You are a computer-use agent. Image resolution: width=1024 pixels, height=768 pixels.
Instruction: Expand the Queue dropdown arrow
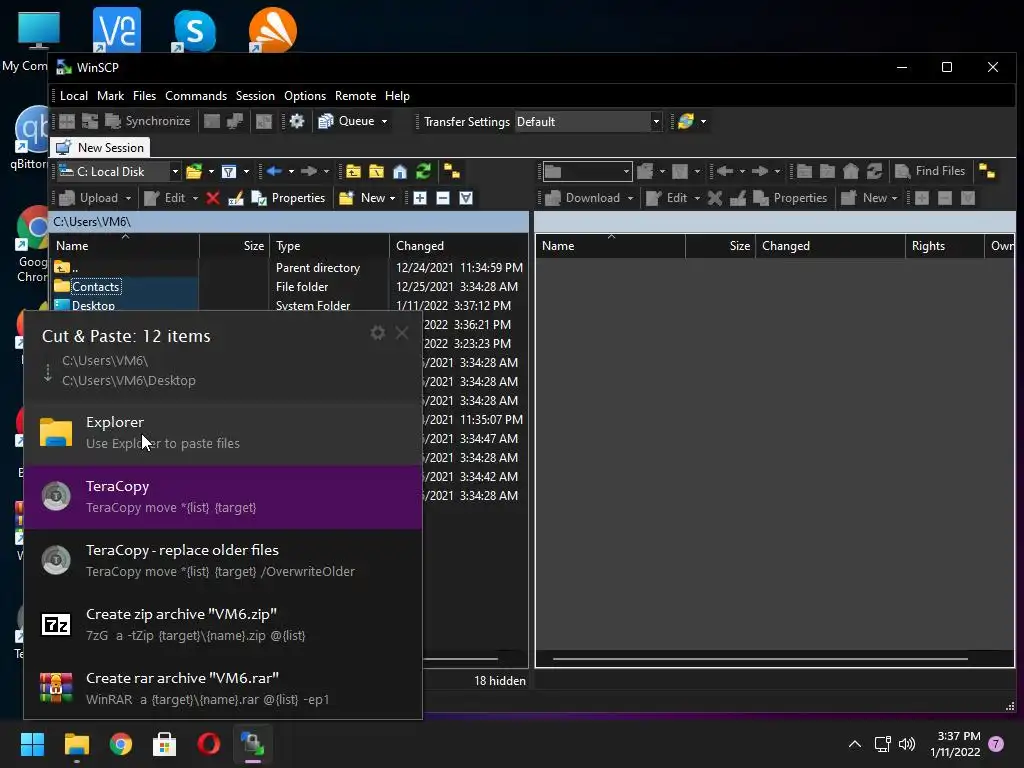coord(384,121)
